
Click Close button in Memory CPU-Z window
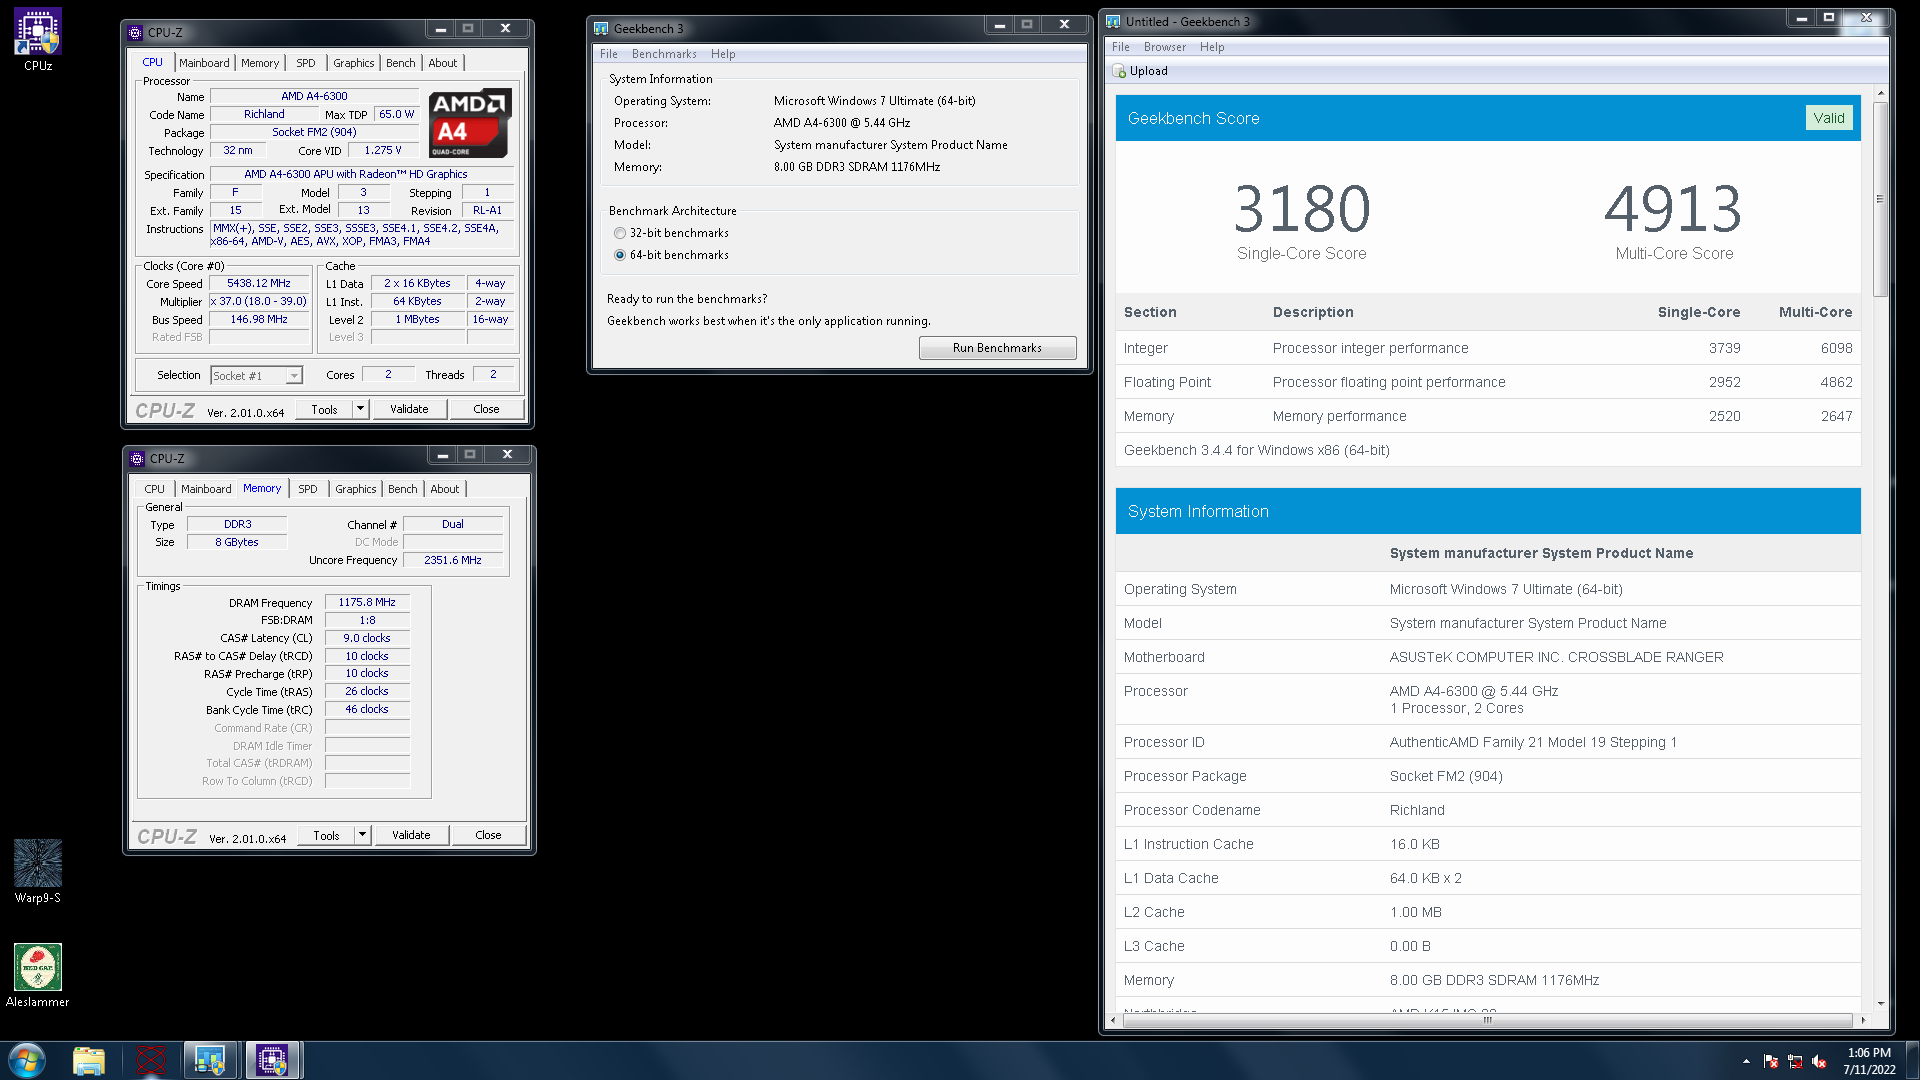pyautogui.click(x=488, y=835)
